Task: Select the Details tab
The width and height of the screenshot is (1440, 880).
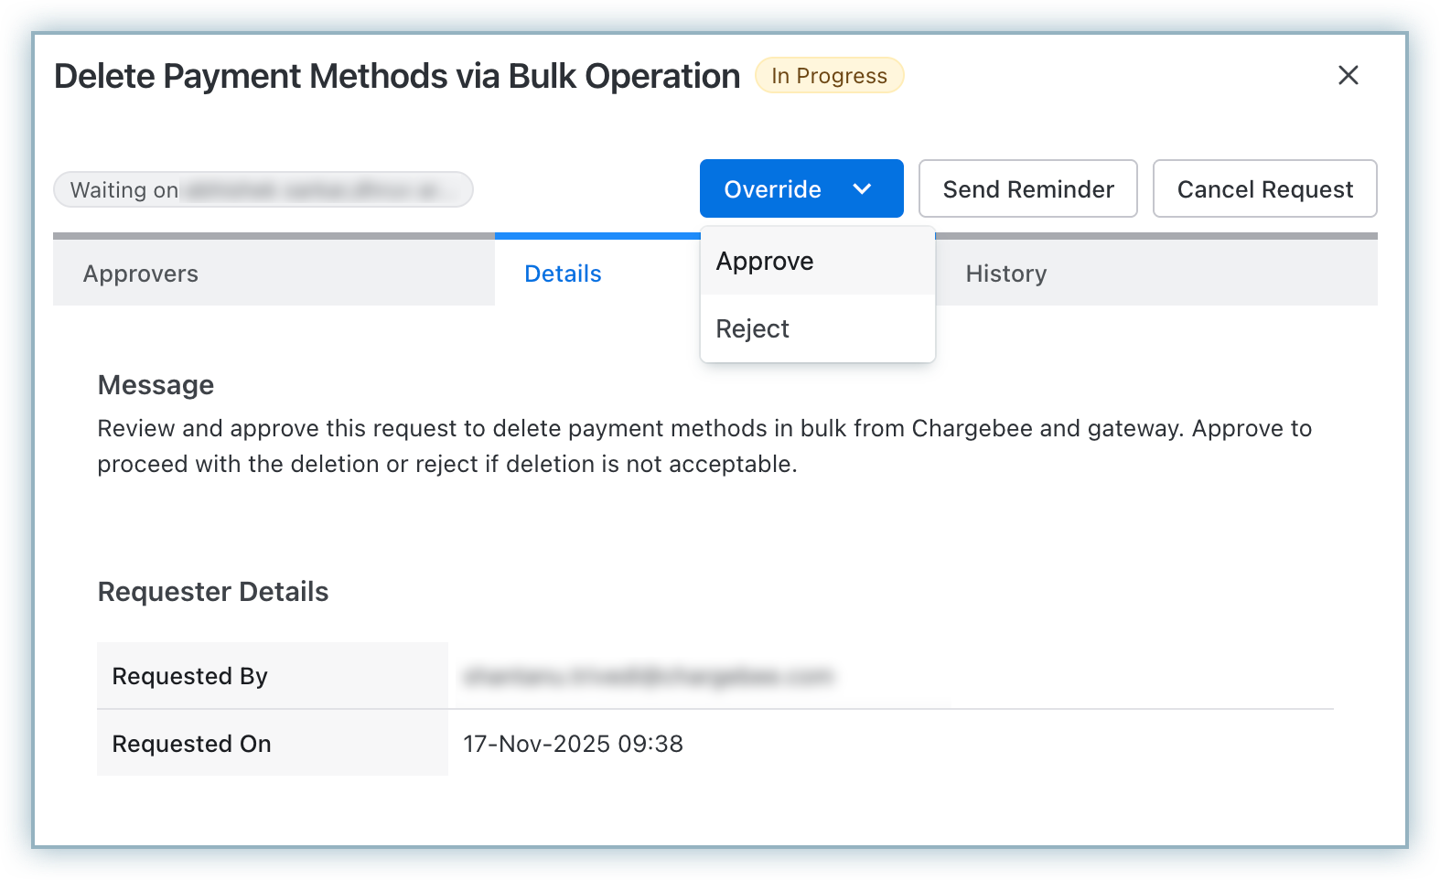Action: click(x=563, y=274)
